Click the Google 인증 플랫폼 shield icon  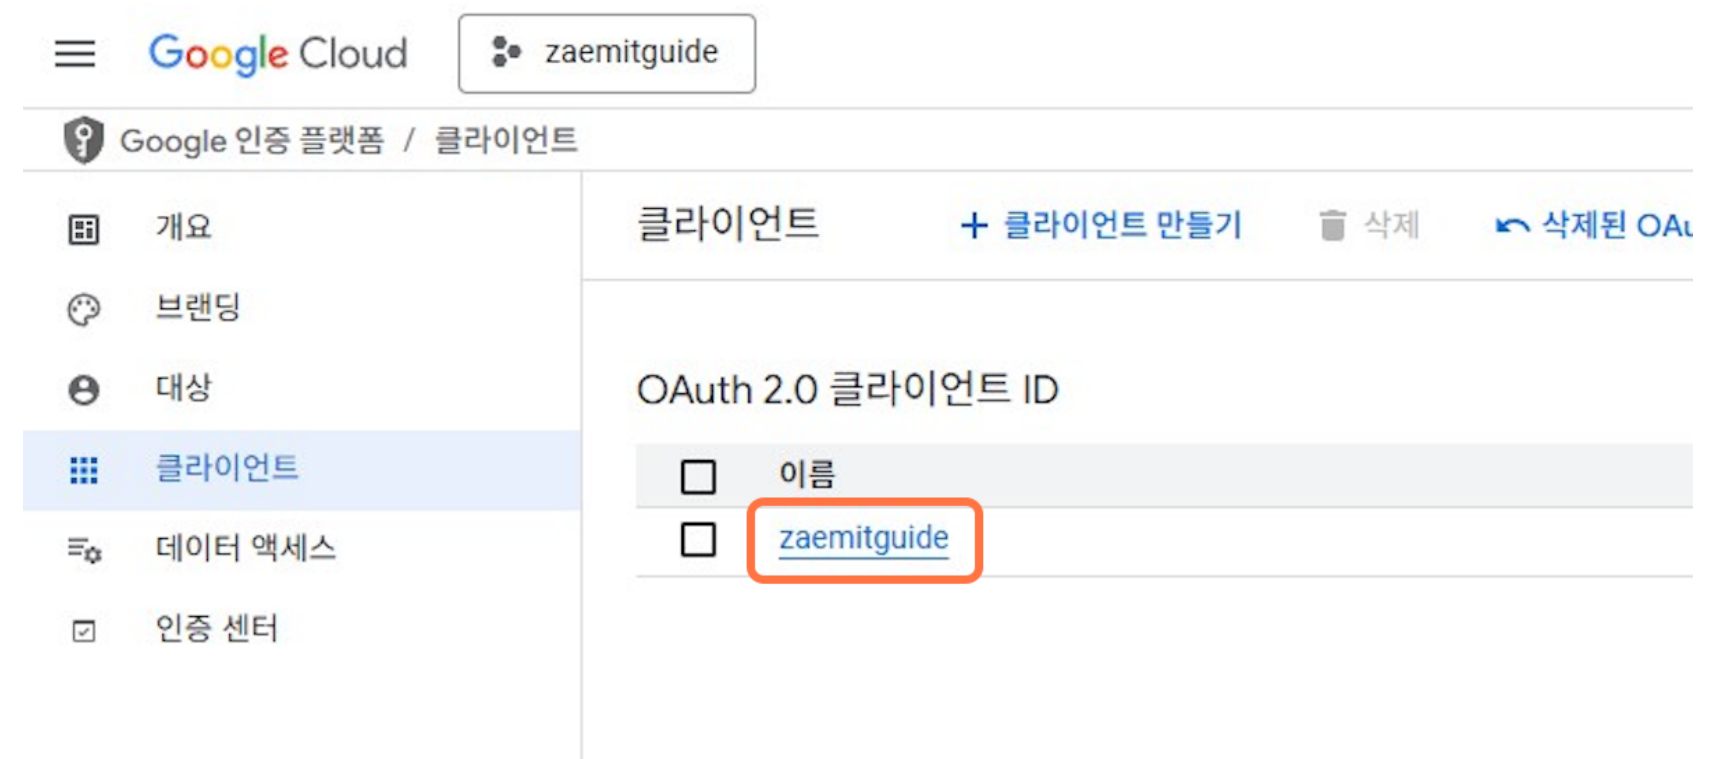(x=84, y=140)
